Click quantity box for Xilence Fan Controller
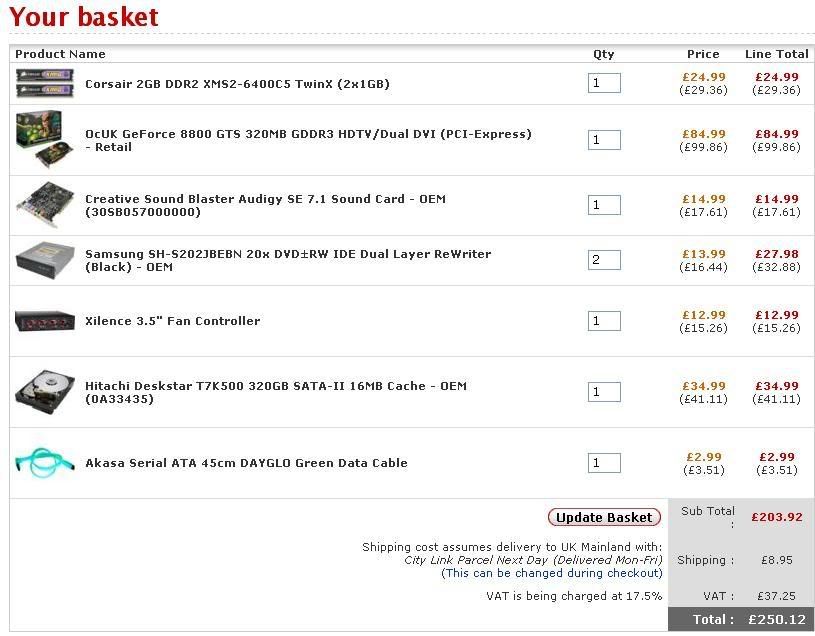815x636 pixels. point(604,321)
